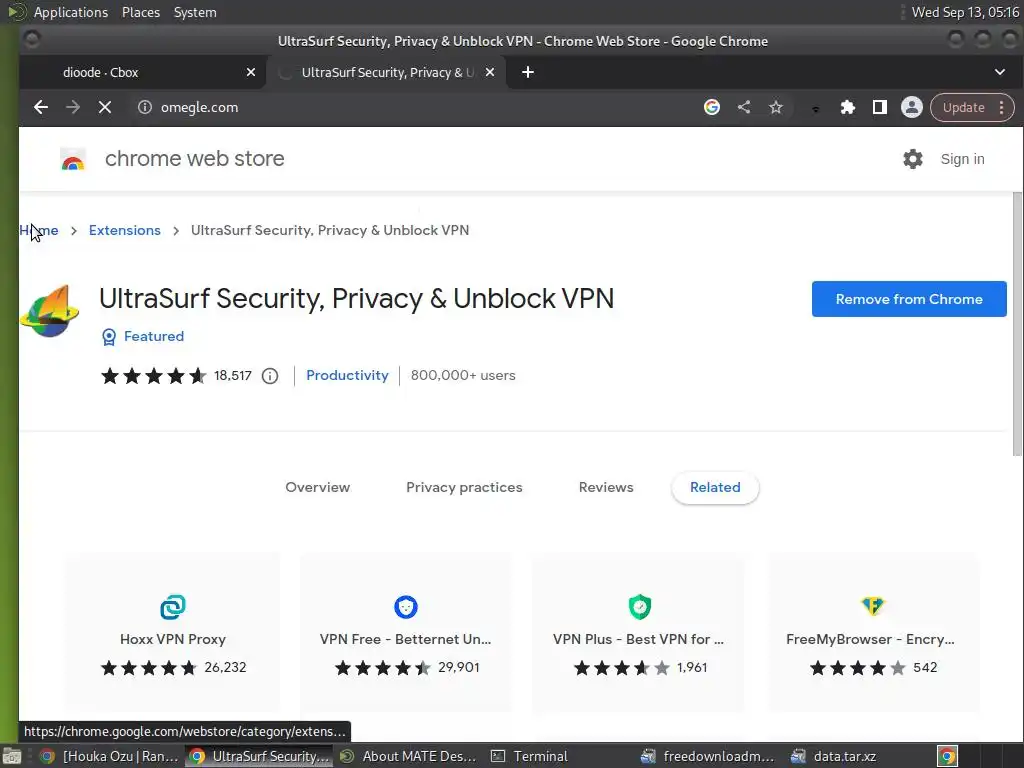Open the Hoxx VPN Proxy card icon
This screenshot has width=1024, height=768.
173,607
